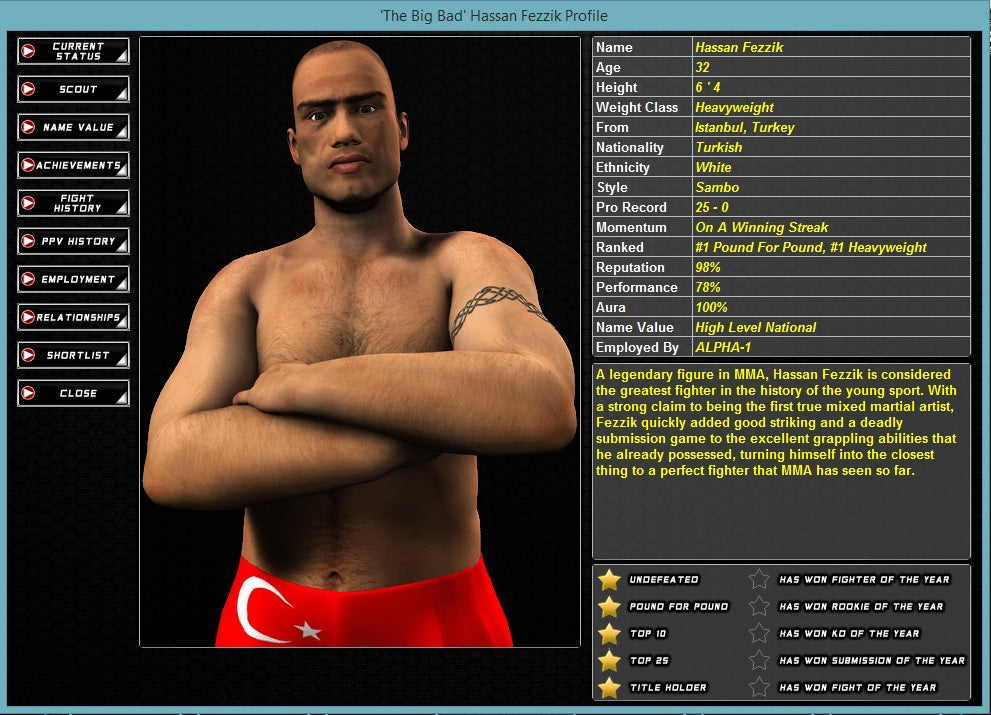The height and width of the screenshot is (715, 991).
Task: Open the PPV History screen
Action: [x=72, y=241]
